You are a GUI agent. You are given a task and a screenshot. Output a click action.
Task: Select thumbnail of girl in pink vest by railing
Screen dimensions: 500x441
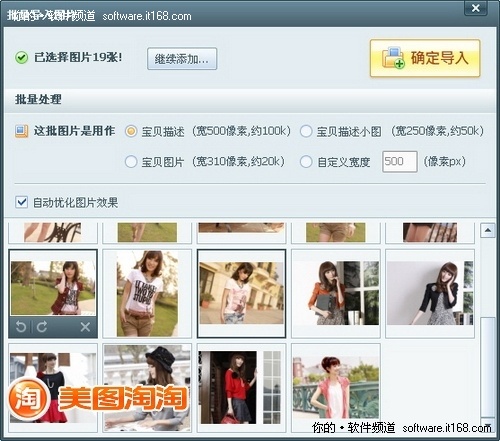pos(336,387)
